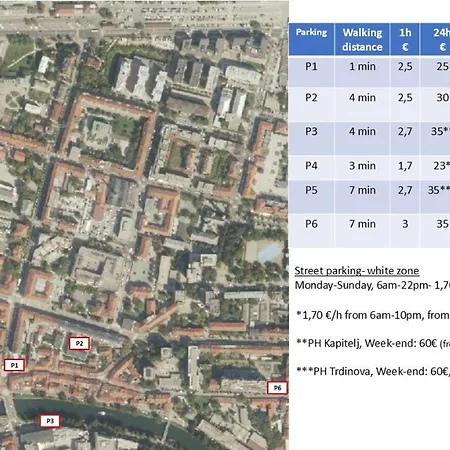The height and width of the screenshot is (450, 450).
Task: Select the P5 row label
Action: 311,190
